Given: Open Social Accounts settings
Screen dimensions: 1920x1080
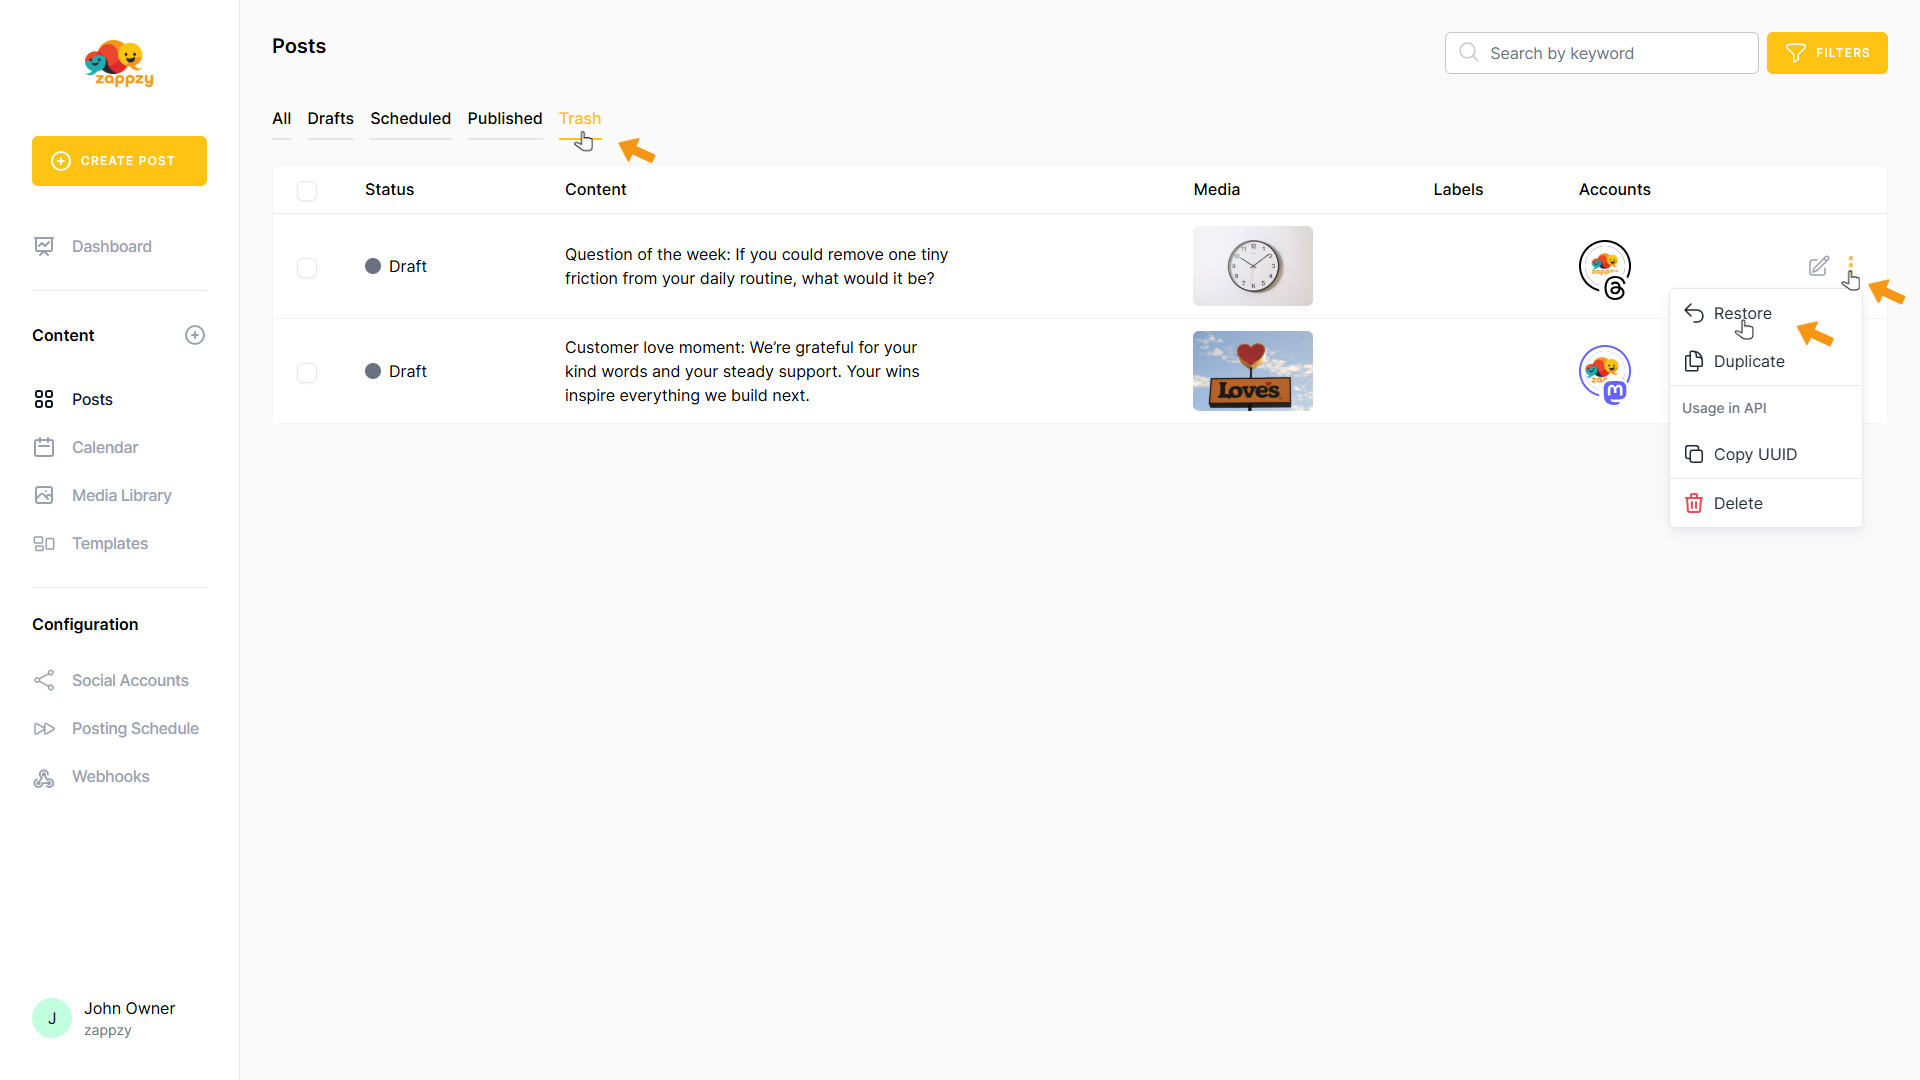Looking at the screenshot, I should point(130,680).
